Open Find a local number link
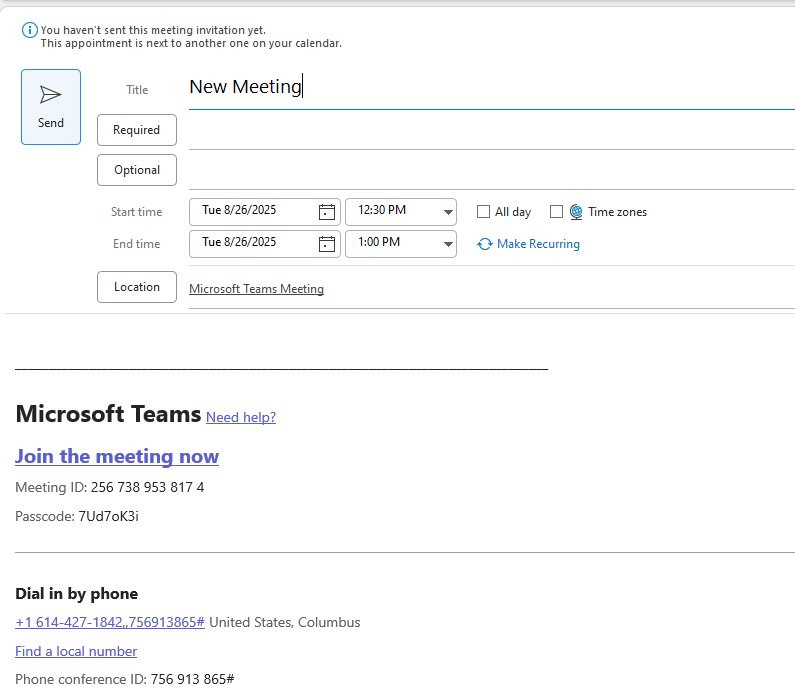This screenshot has height=690, width=795. [76, 651]
